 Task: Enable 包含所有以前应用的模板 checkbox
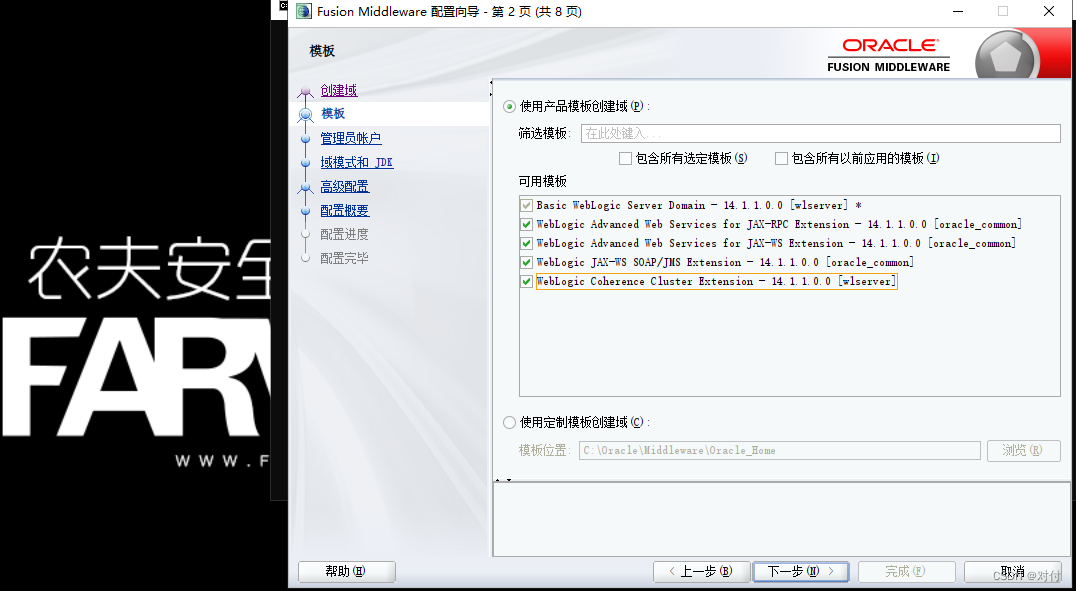tap(781, 159)
